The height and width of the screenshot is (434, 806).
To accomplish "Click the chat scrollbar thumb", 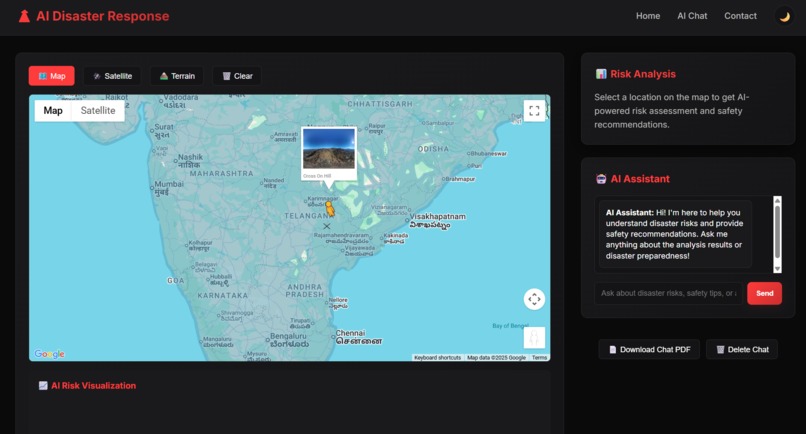I will click(777, 231).
